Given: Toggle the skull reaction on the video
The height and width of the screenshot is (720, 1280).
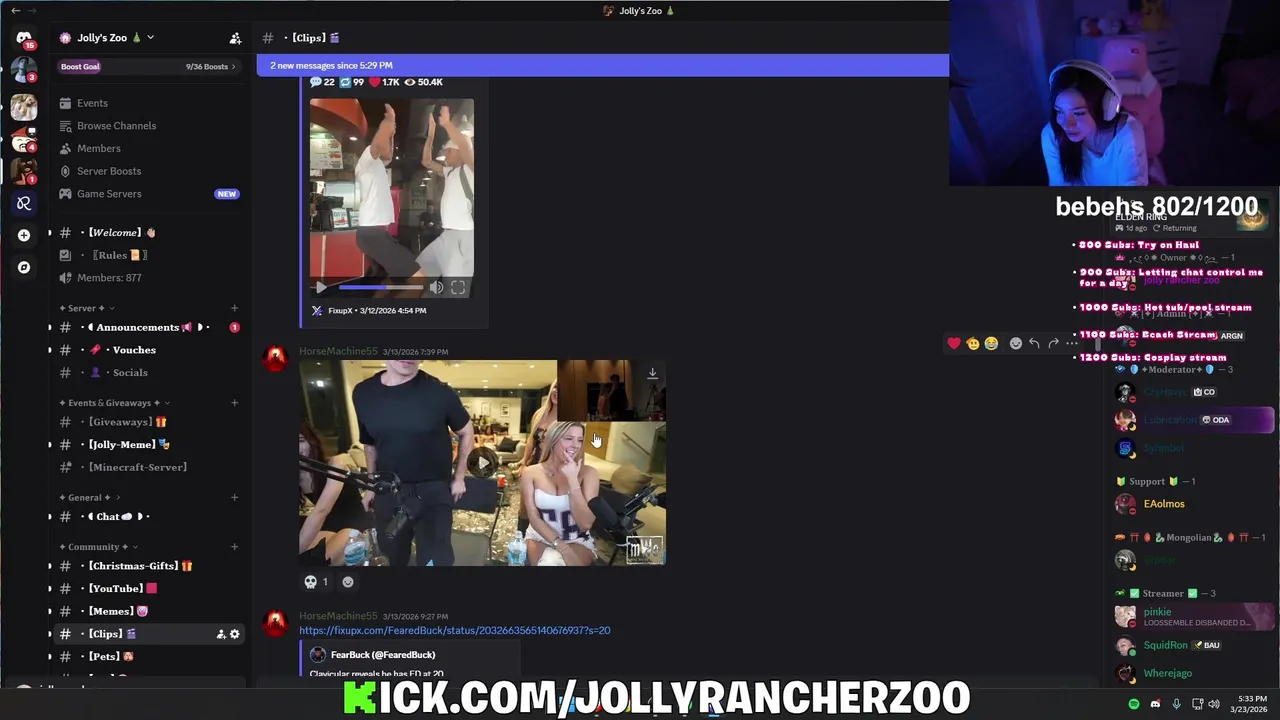Looking at the screenshot, I should tap(316, 582).
